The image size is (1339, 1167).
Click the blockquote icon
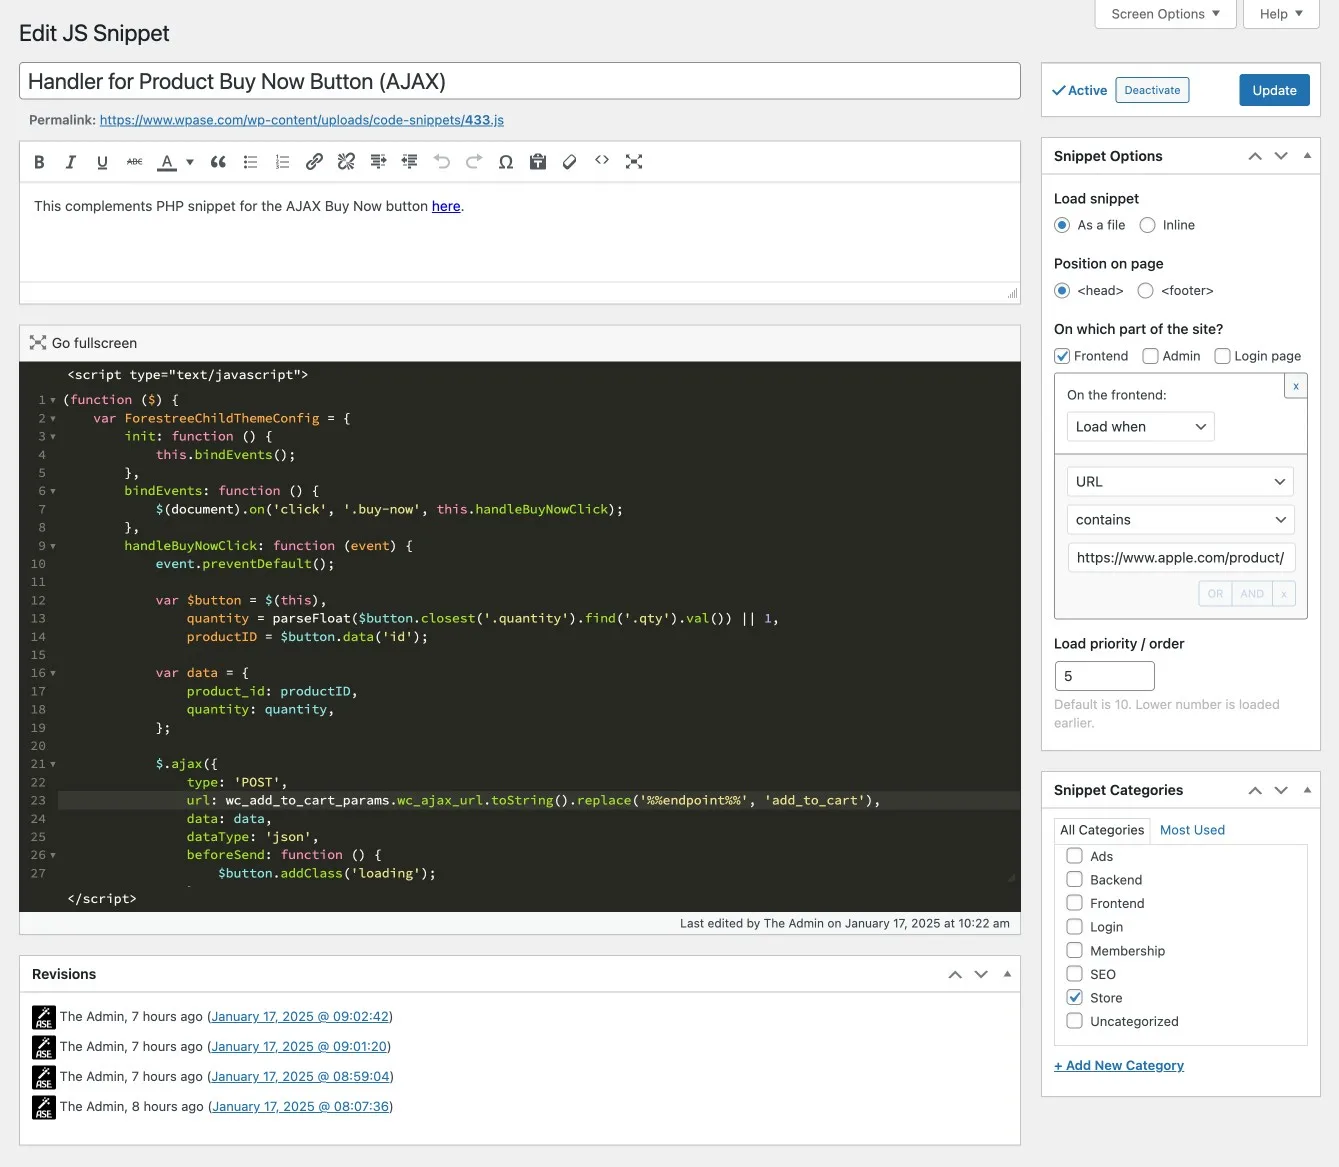coord(218,162)
